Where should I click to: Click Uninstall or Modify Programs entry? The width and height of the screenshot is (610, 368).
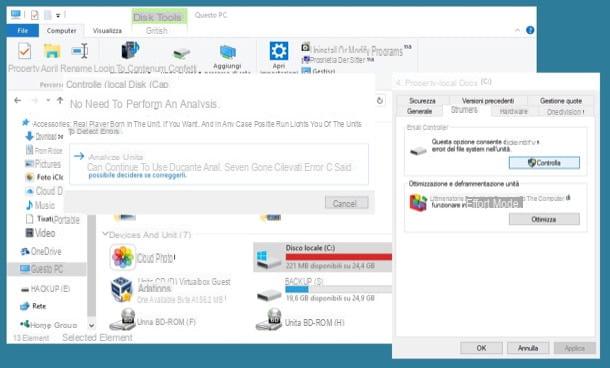(x=356, y=50)
